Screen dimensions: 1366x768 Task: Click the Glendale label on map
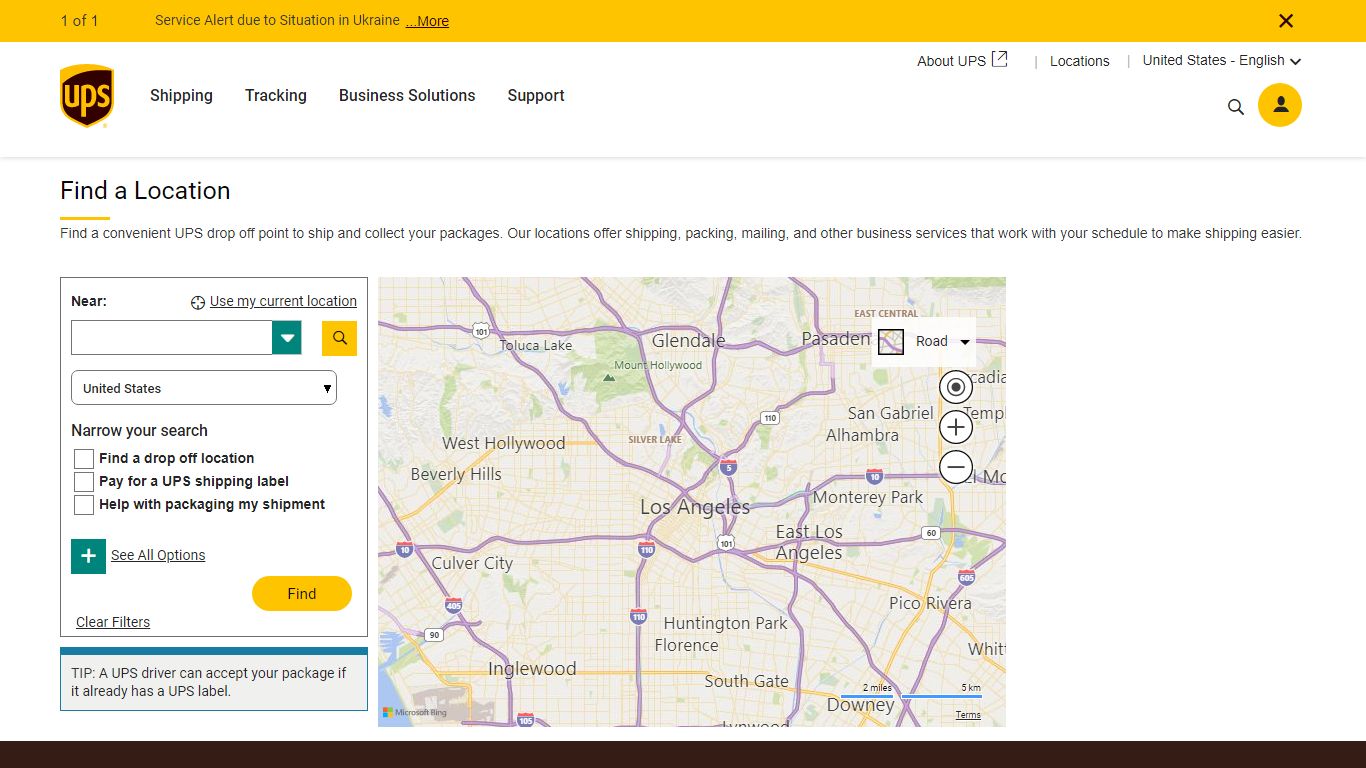[x=689, y=340]
